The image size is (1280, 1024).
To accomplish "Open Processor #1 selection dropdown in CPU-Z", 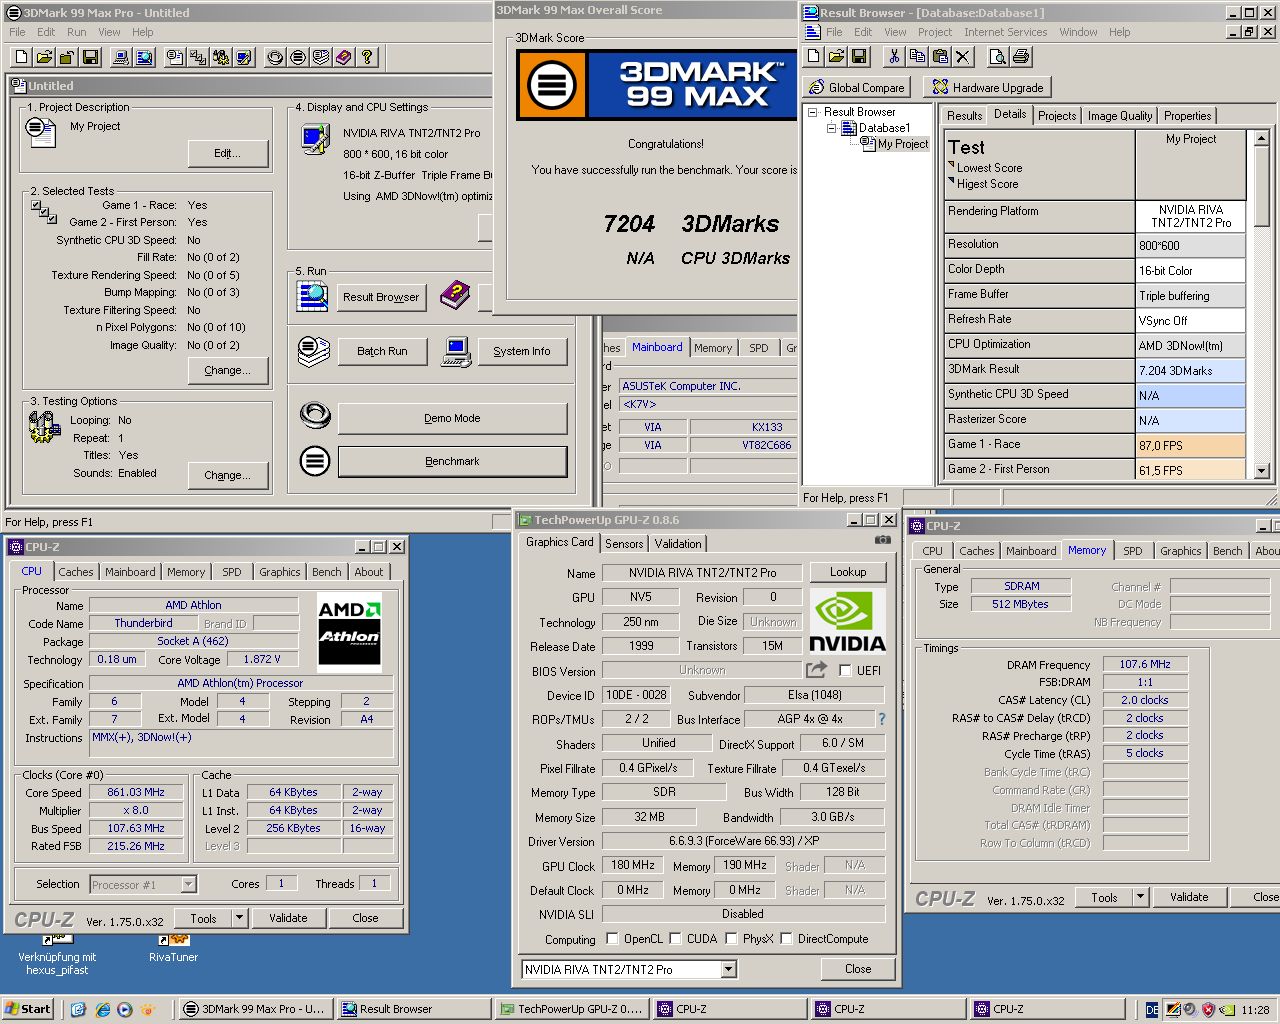I will 188,884.
